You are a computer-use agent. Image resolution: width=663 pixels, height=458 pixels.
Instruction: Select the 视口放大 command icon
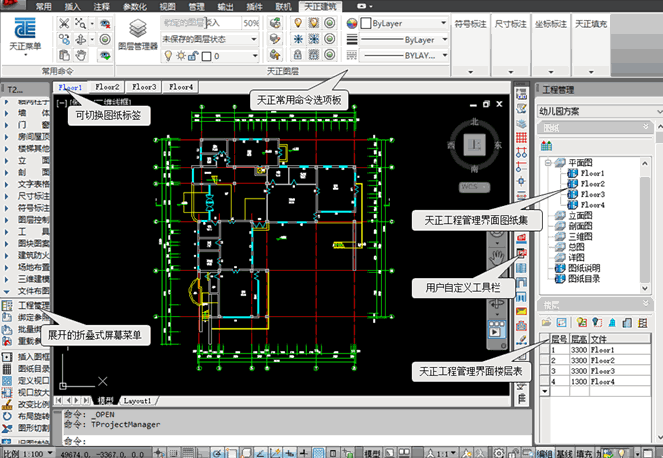click(x=7, y=392)
